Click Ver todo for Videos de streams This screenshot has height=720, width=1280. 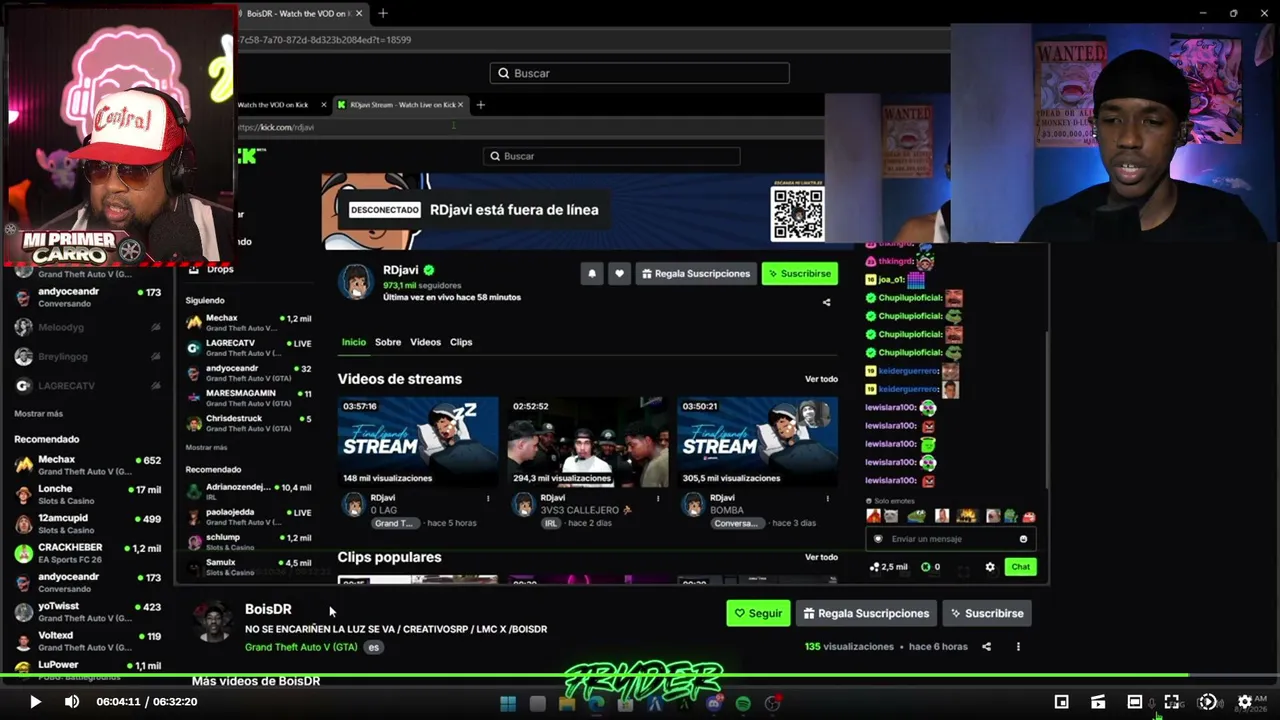pos(821,379)
